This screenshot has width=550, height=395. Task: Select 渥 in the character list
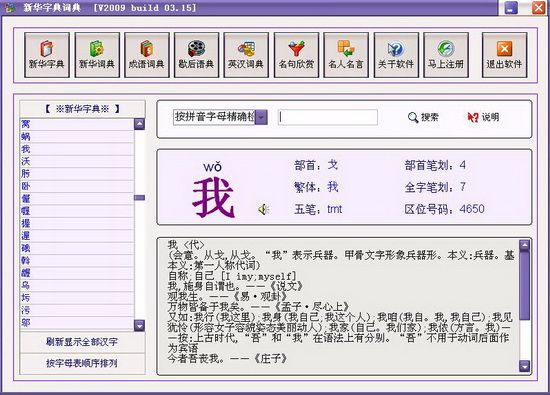point(77,236)
